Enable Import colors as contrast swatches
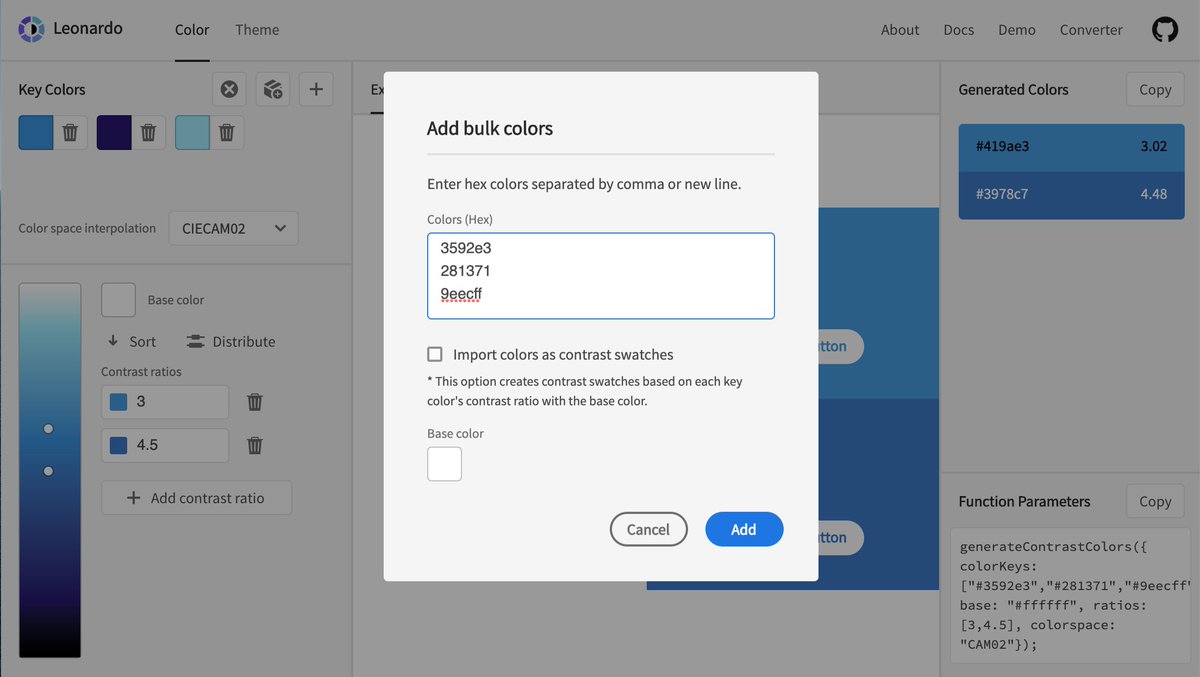1200x677 pixels. (x=435, y=354)
